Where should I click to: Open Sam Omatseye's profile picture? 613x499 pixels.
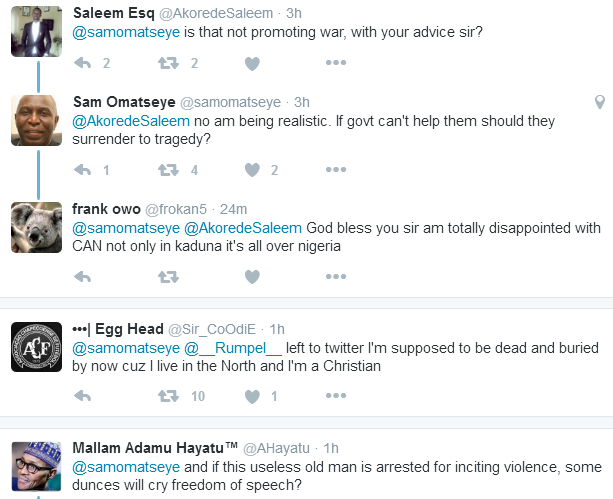(36, 120)
